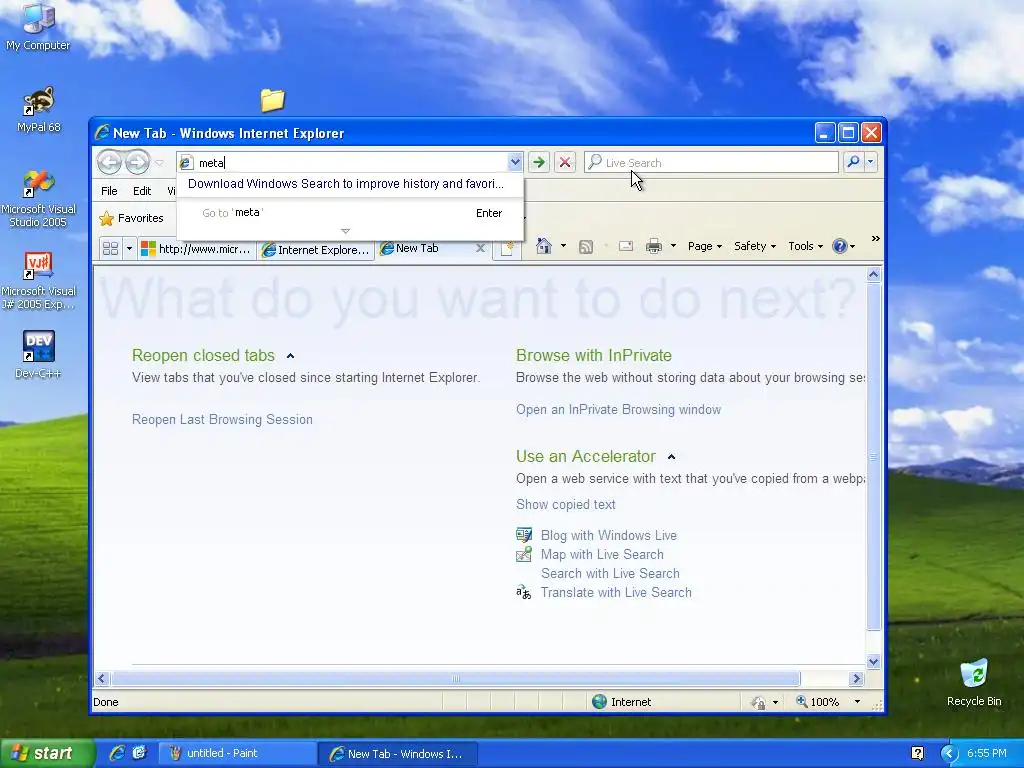Open the Safety menu
The width and height of the screenshot is (1024, 768).
click(754, 246)
